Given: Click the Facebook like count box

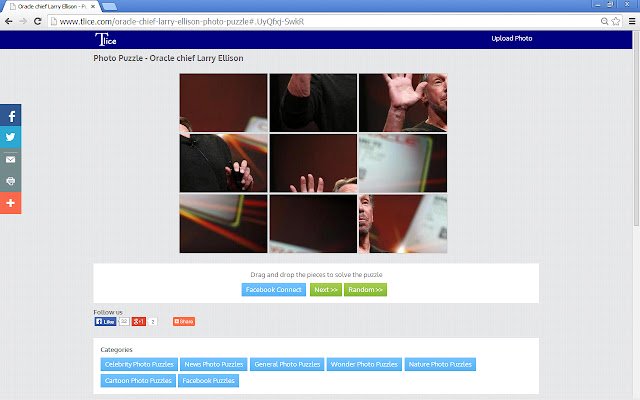Looking at the screenshot, I should tap(124, 322).
